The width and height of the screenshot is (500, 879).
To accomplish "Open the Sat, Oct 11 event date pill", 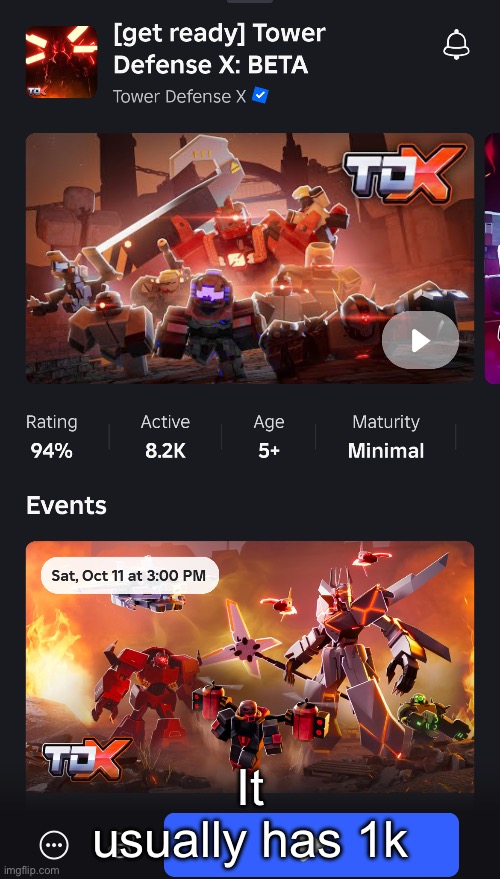I will tap(129, 575).
